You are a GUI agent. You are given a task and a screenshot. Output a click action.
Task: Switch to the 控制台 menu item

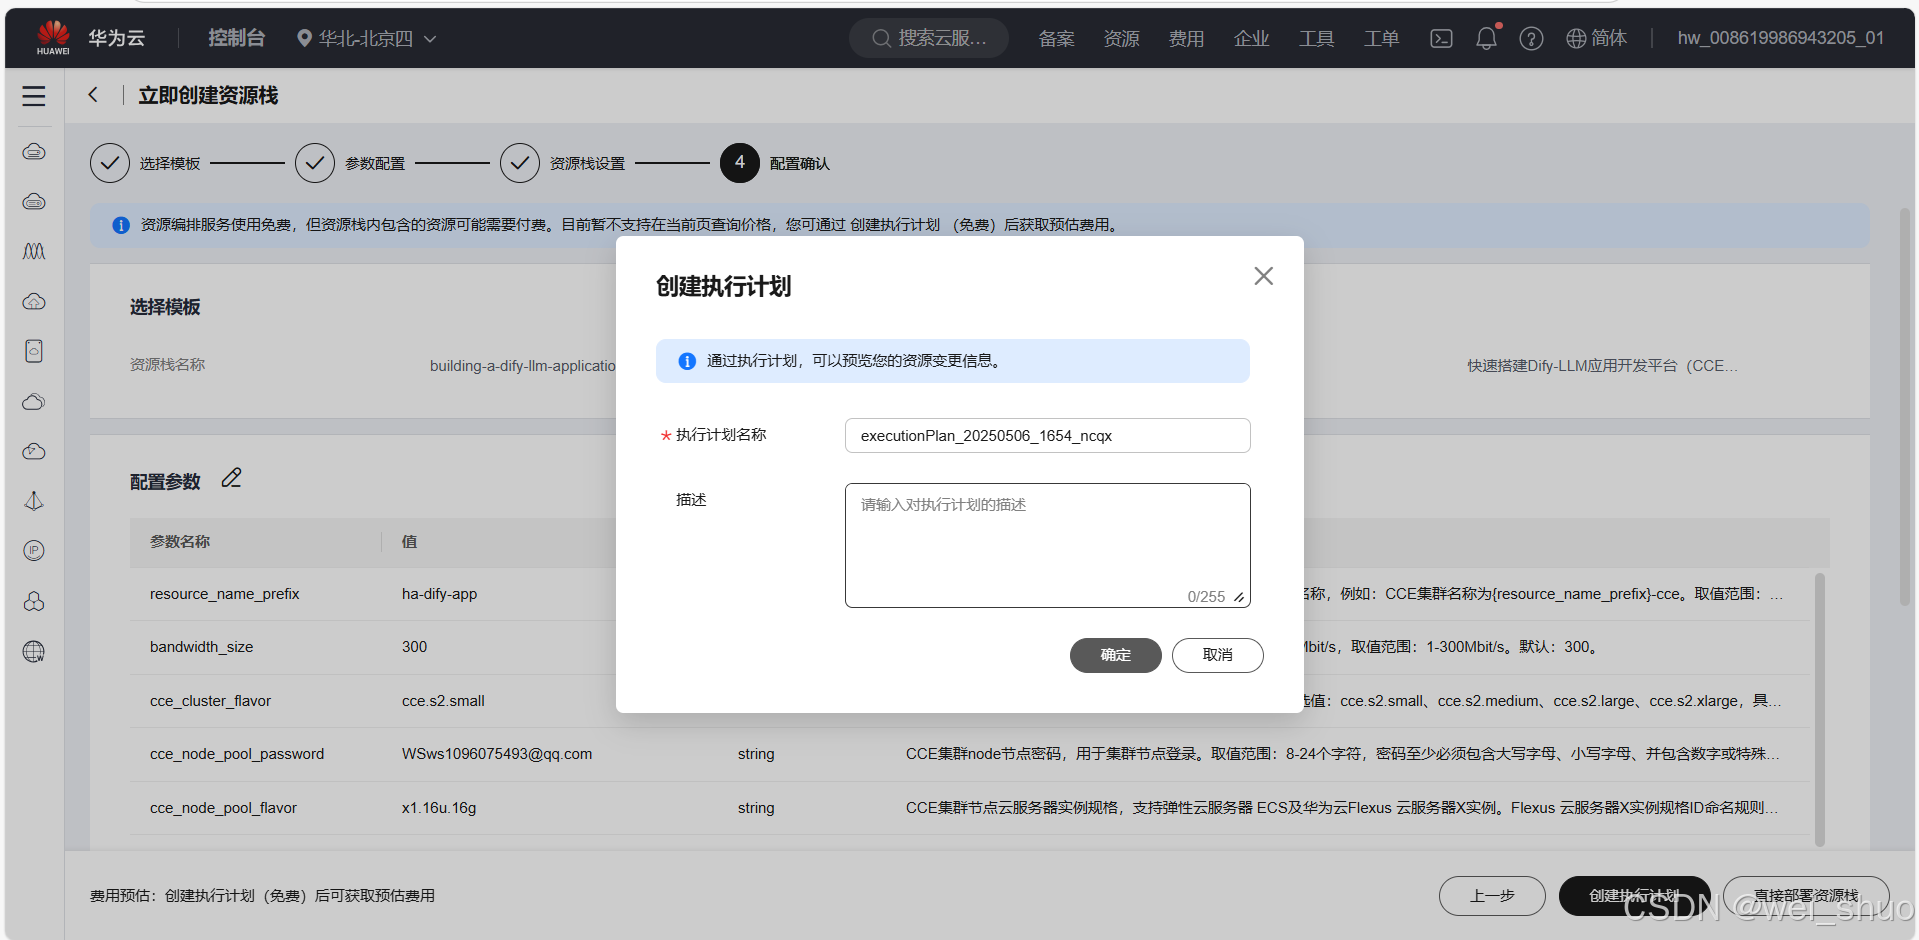tap(236, 38)
